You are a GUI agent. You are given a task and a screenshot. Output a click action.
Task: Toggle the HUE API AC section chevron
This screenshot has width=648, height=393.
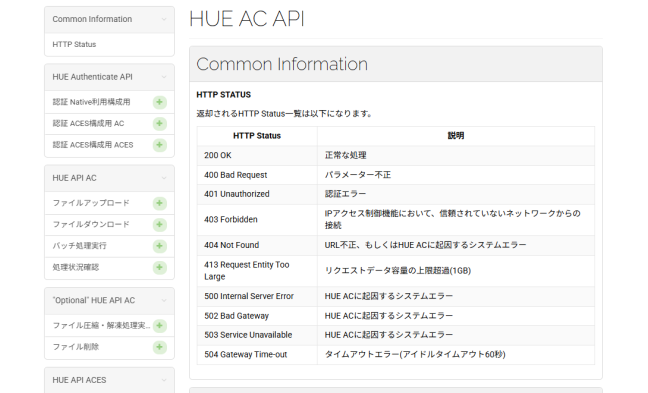click(x=164, y=178)
